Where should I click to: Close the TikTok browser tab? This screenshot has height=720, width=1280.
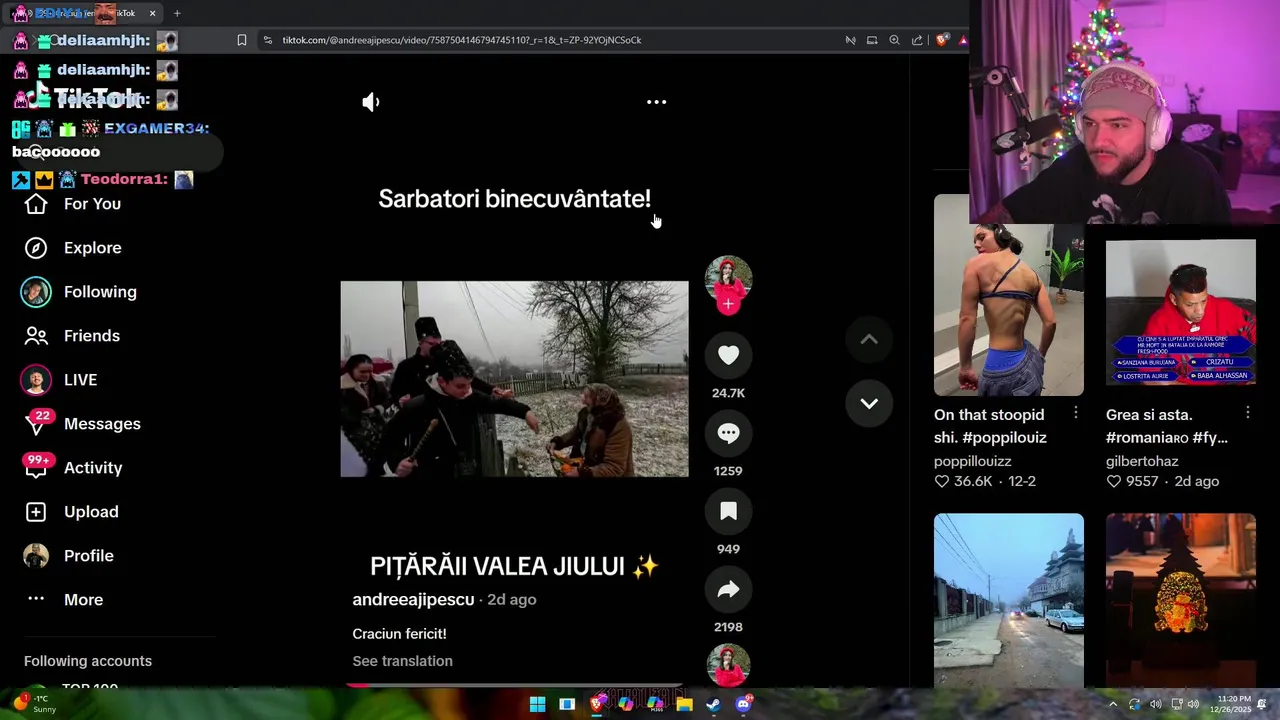pyautogui.click(x=152, y=13)
